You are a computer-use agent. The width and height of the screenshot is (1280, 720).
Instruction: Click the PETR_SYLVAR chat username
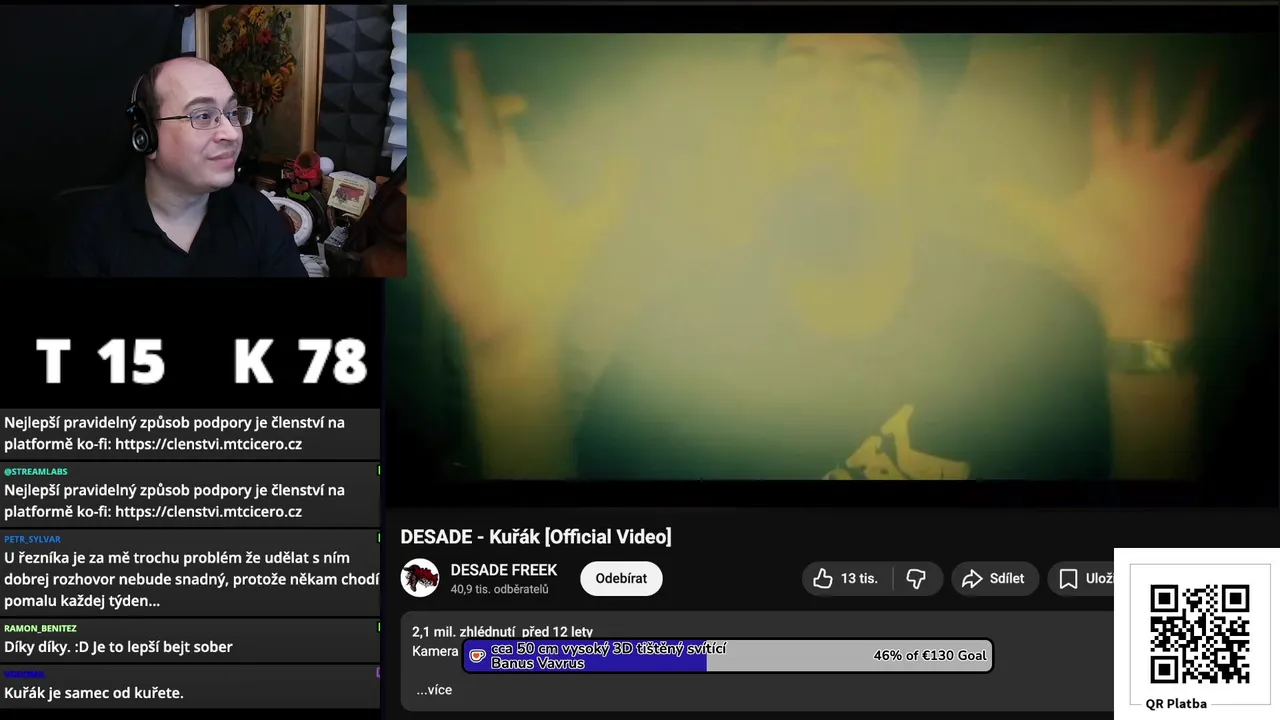[32, 539]
